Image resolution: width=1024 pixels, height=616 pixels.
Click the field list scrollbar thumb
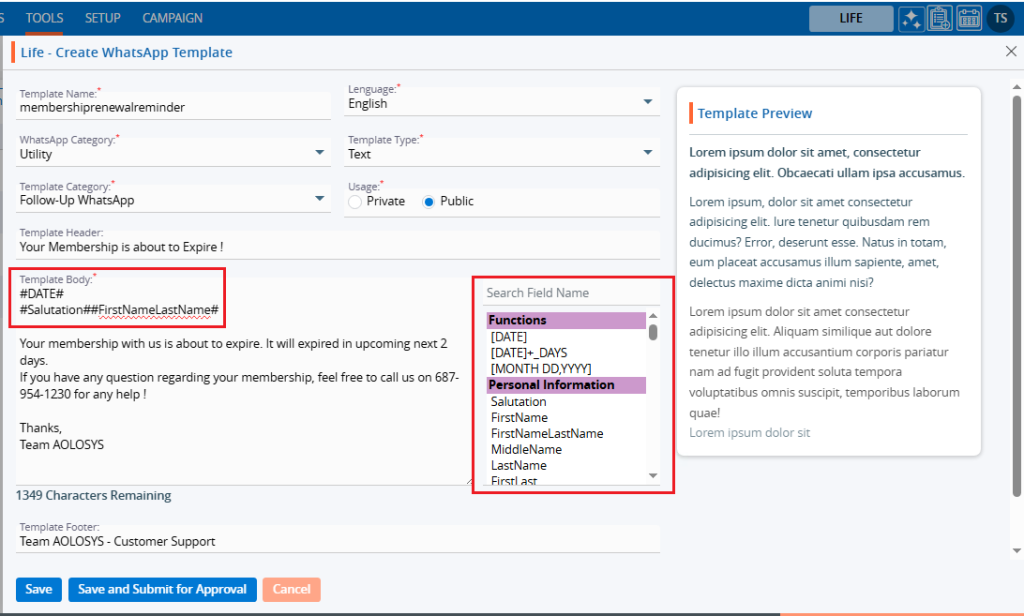(653, 331)
